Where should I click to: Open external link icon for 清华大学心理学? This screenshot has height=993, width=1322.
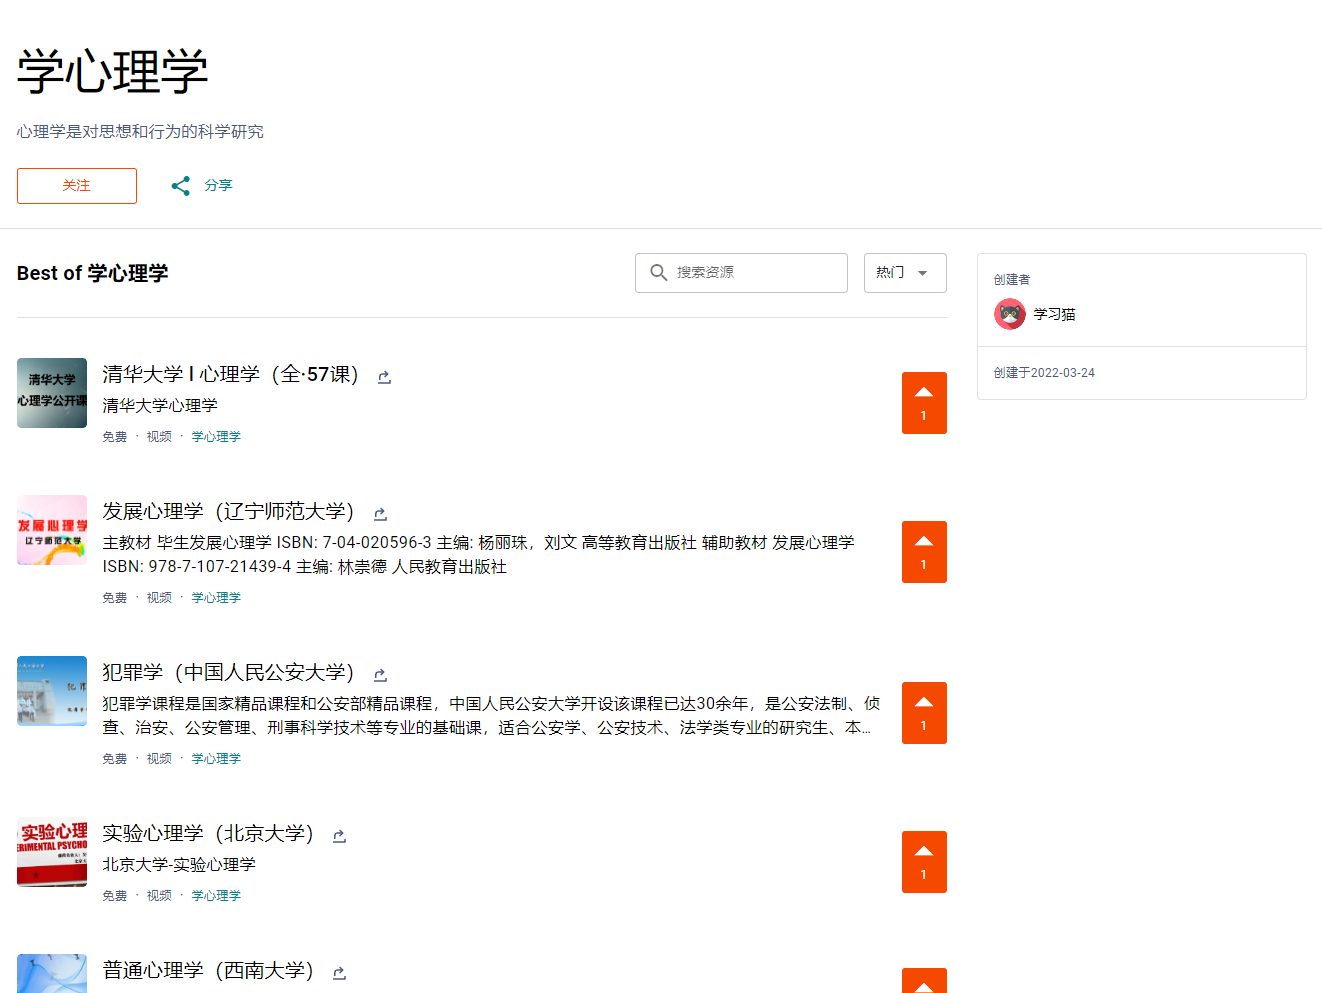pos(384,377)
